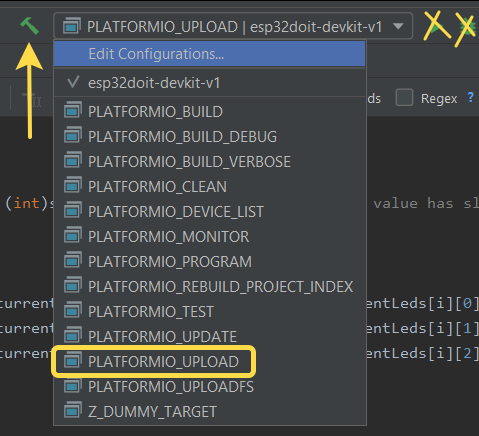The image size is (479, 436).
Task: Select PLATFORMIO_UPDATE target
Action: pyautogui.click(x=209, y=336)
